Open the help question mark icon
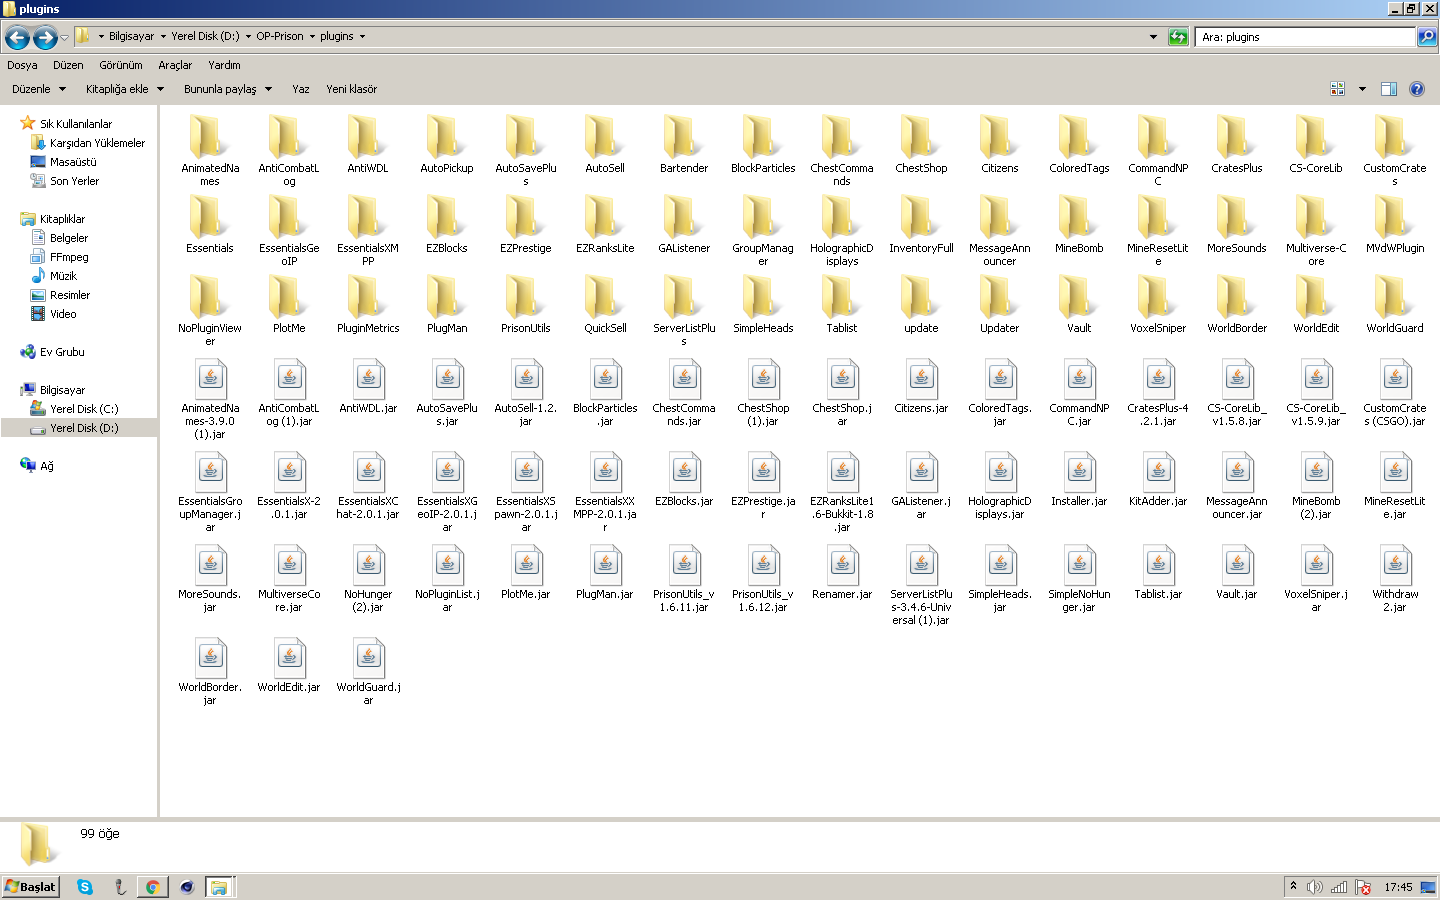This screenshot has width=1440, height=900. [x=1417, y=89]
